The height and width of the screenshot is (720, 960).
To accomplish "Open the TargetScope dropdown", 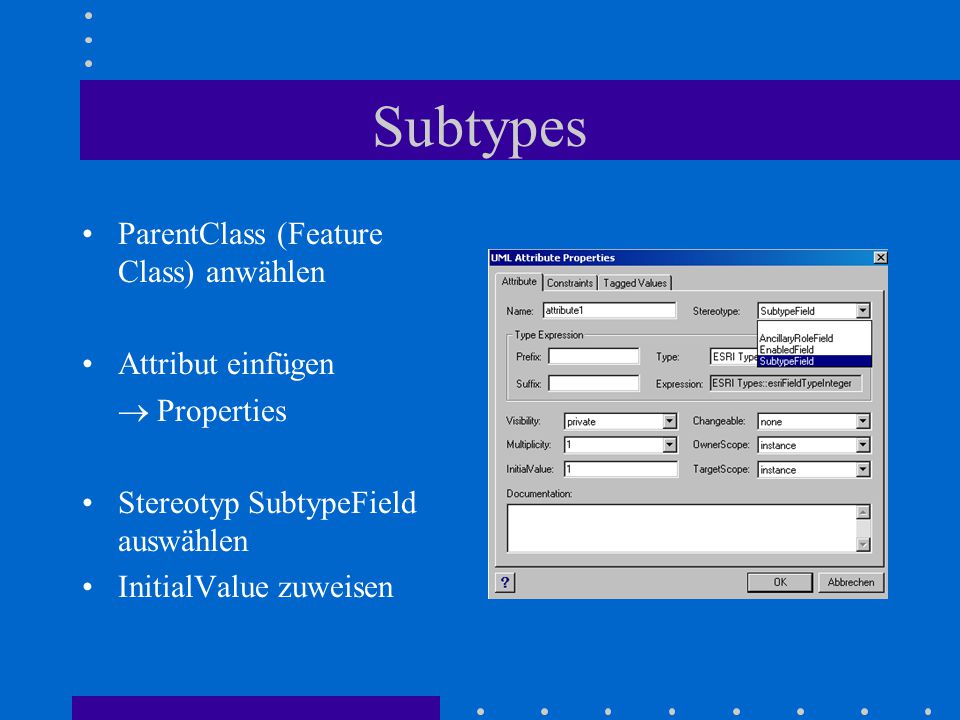I will coord(863,470).
